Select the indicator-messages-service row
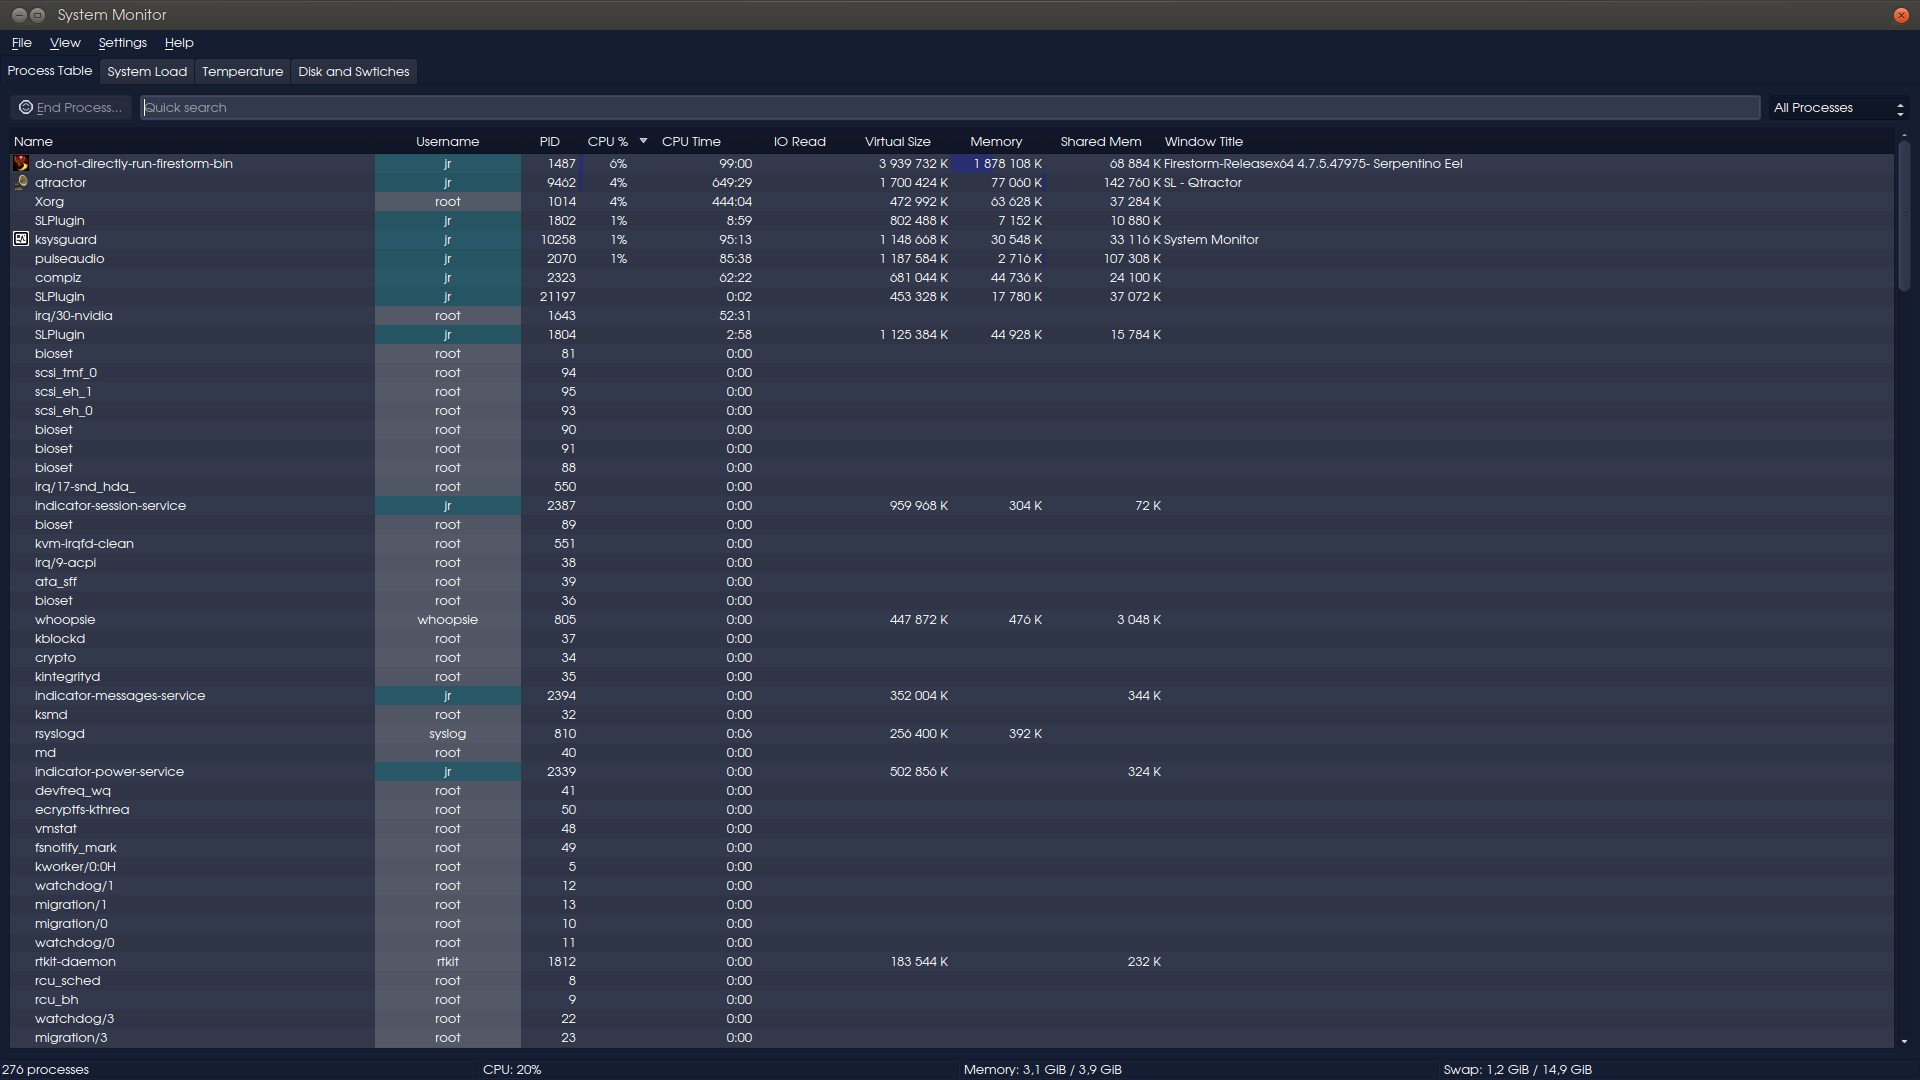The width and height of the screenshot is (1920, 1080). point(952,695)
